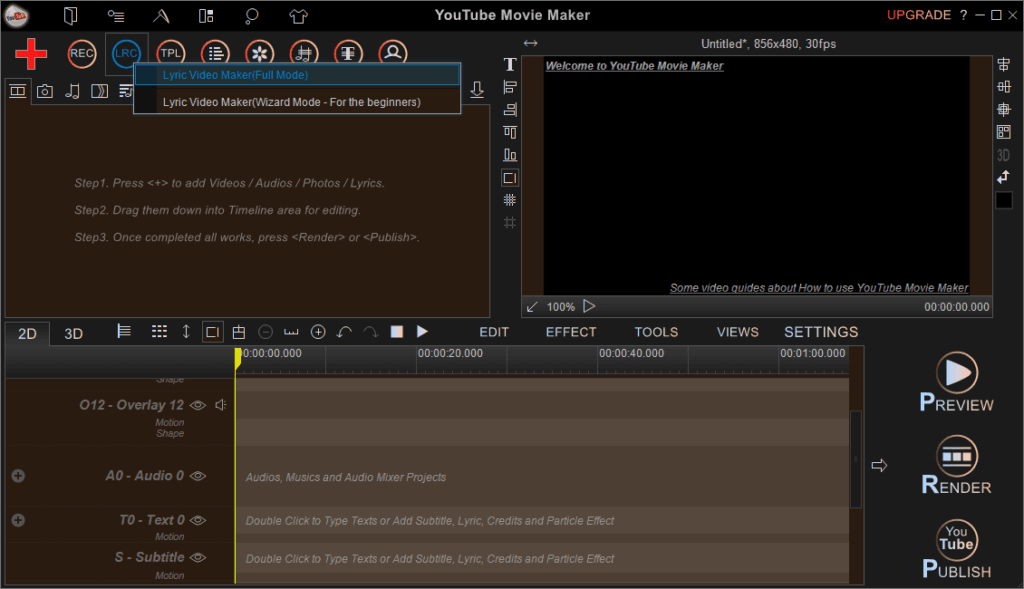Redo with the curved right arrow
Screen dimensions: 1024x589
(x=370, y=332)
